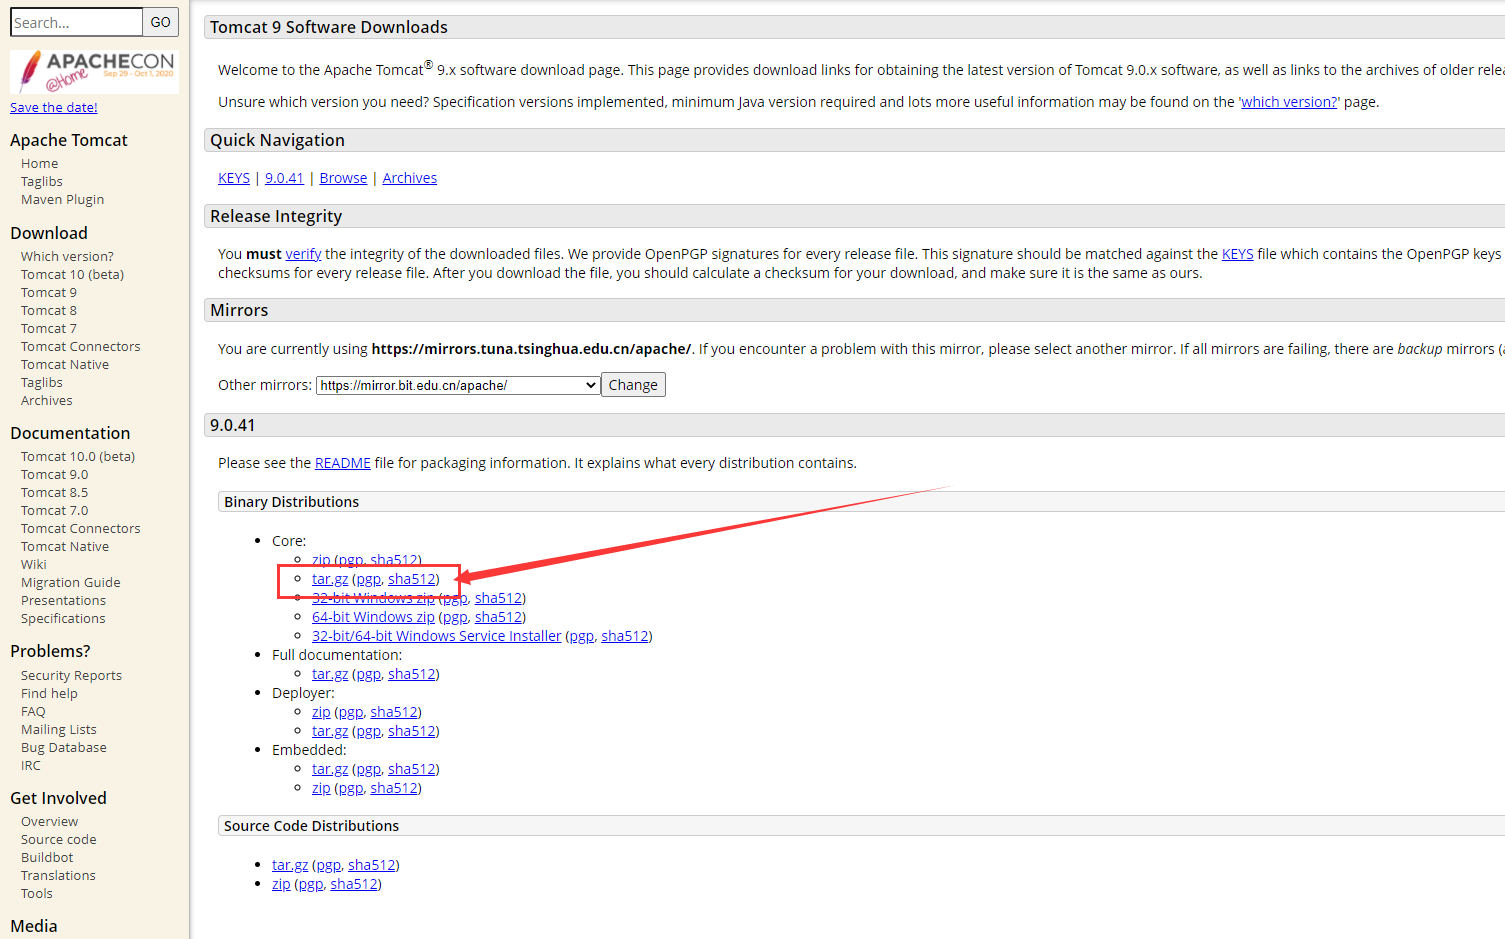The height and width of the screenshot is (939, 1505).
Task: Open Specifications in the sidebar
Action: click(63, 618)
